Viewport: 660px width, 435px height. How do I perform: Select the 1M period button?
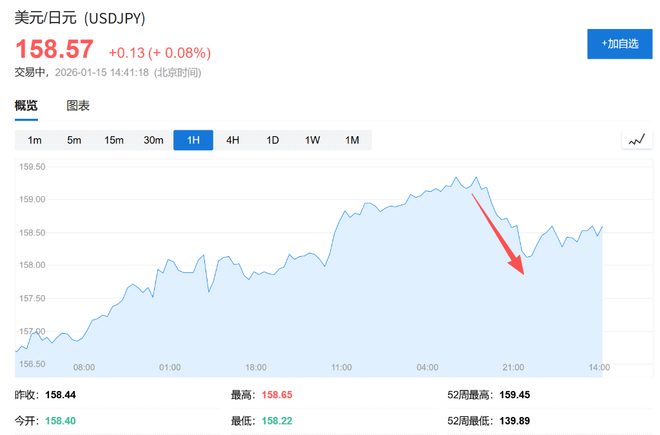[352, 140]
